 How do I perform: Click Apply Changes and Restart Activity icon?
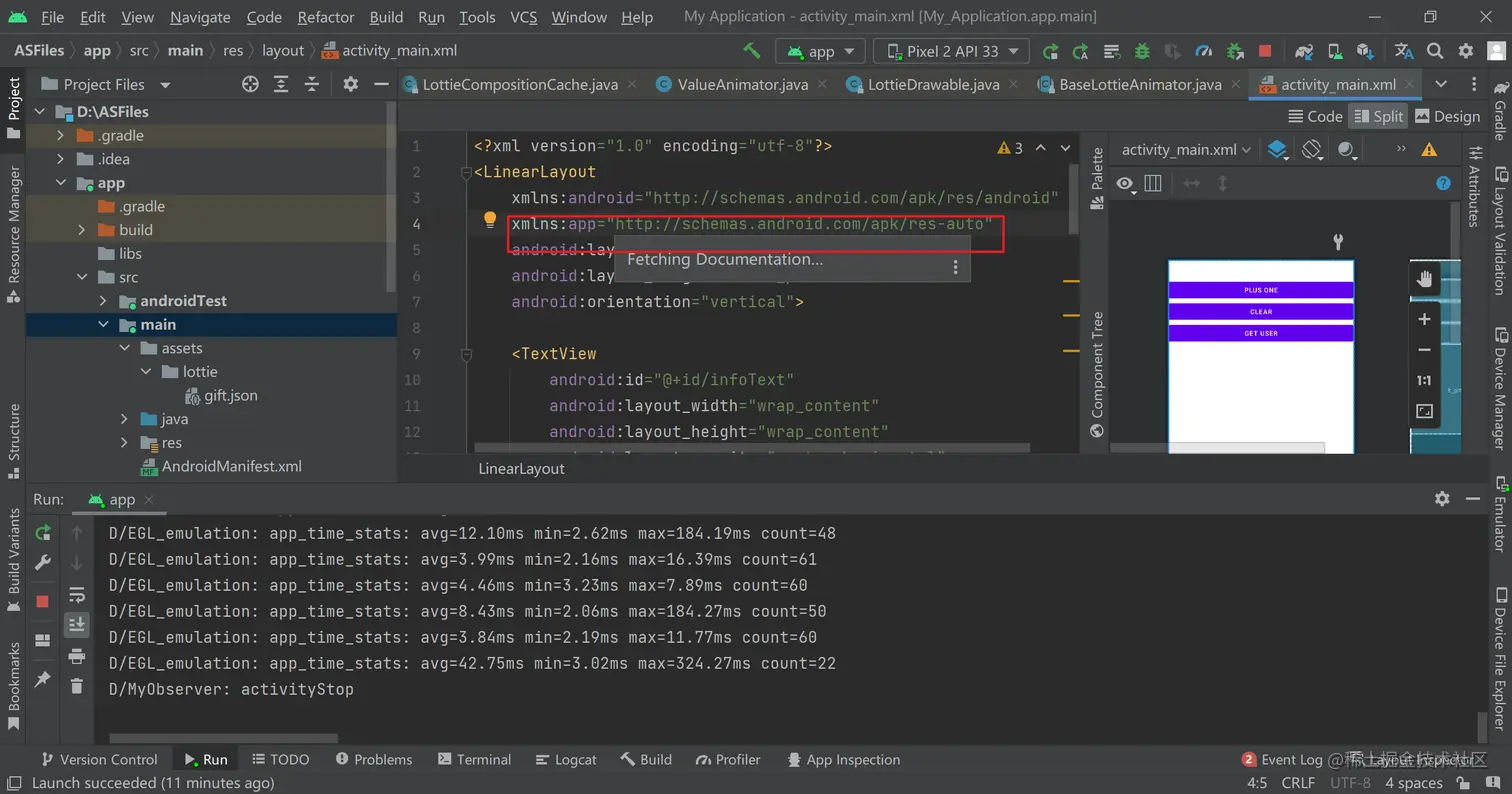click(1080, 51)
